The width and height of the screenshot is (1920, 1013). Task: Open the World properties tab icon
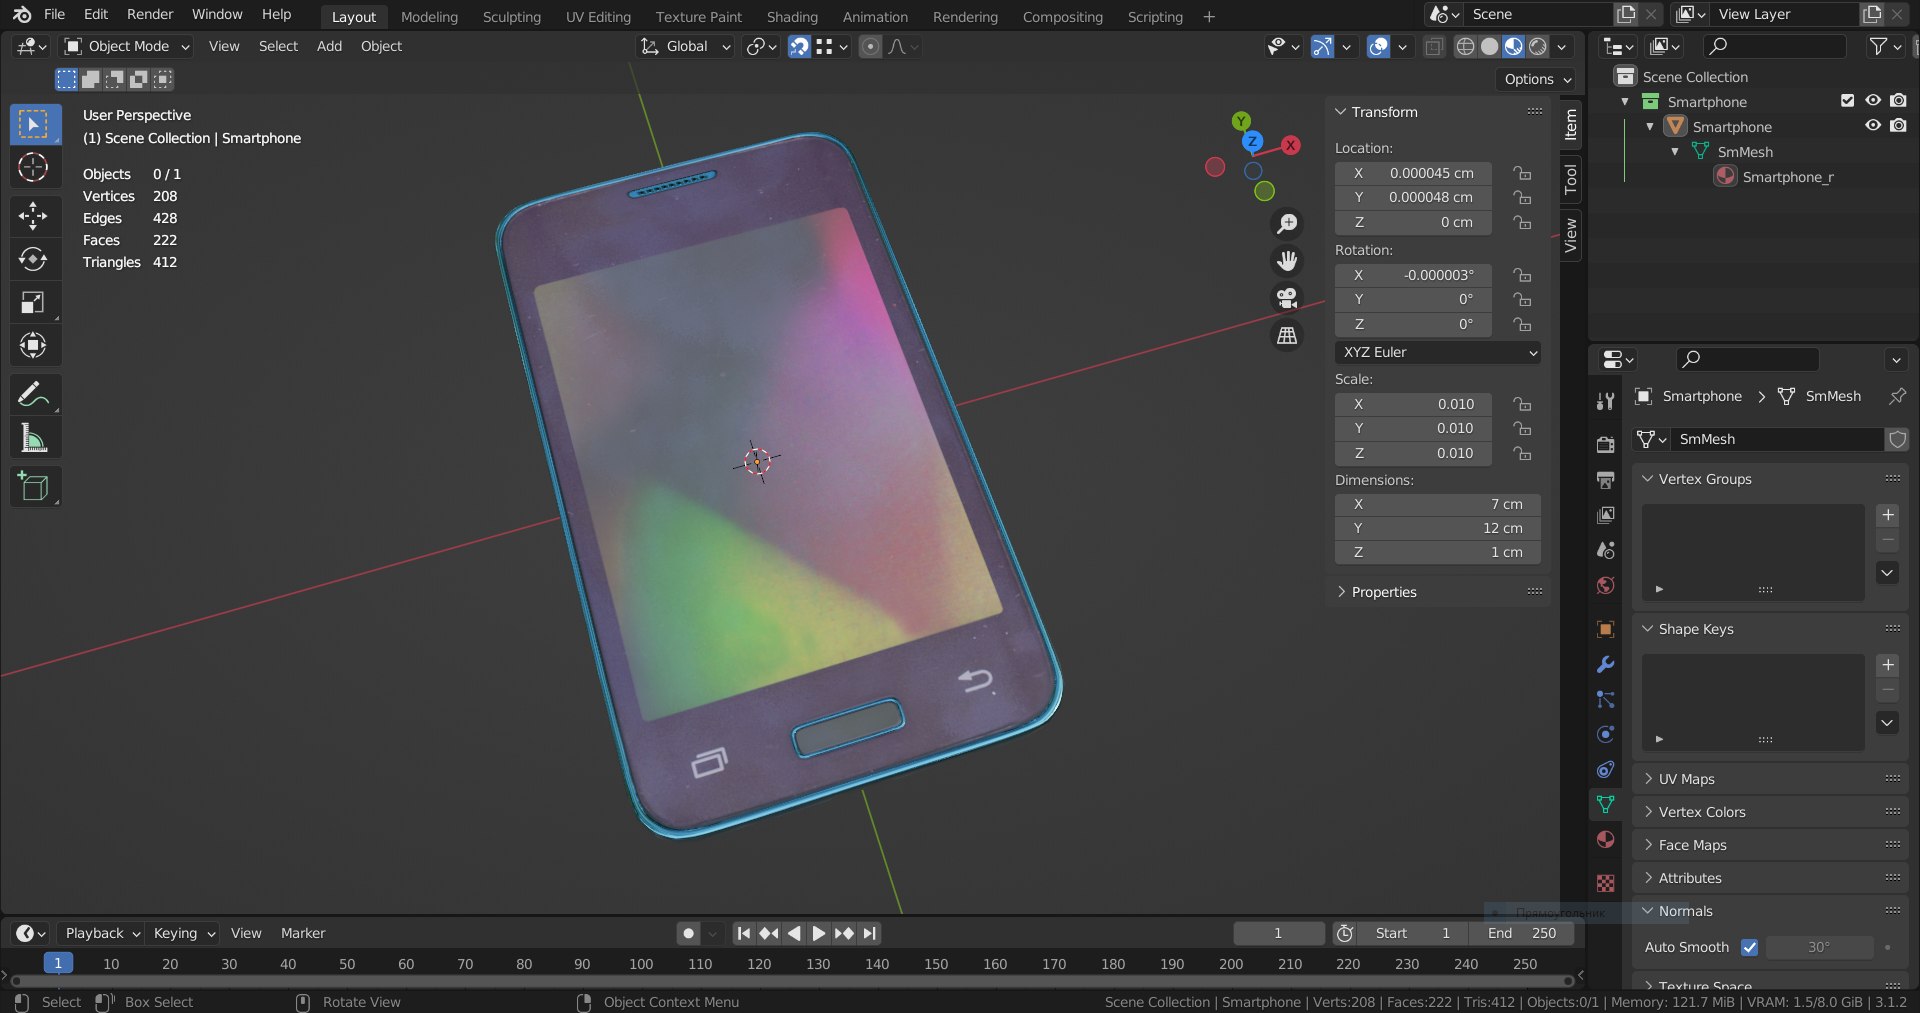pos(1606,585)
